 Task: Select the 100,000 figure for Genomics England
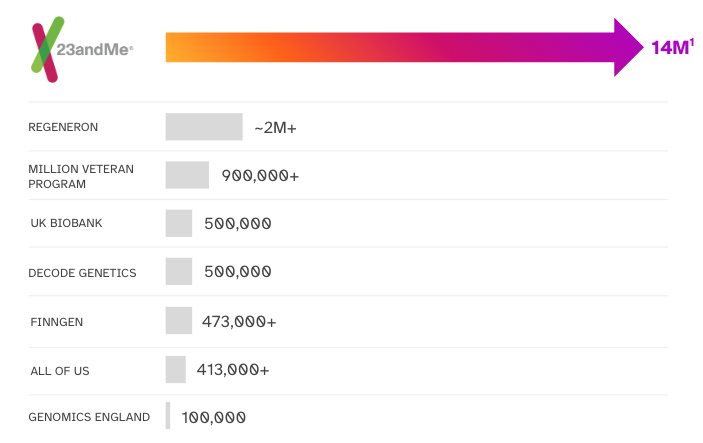pos(214,417)
